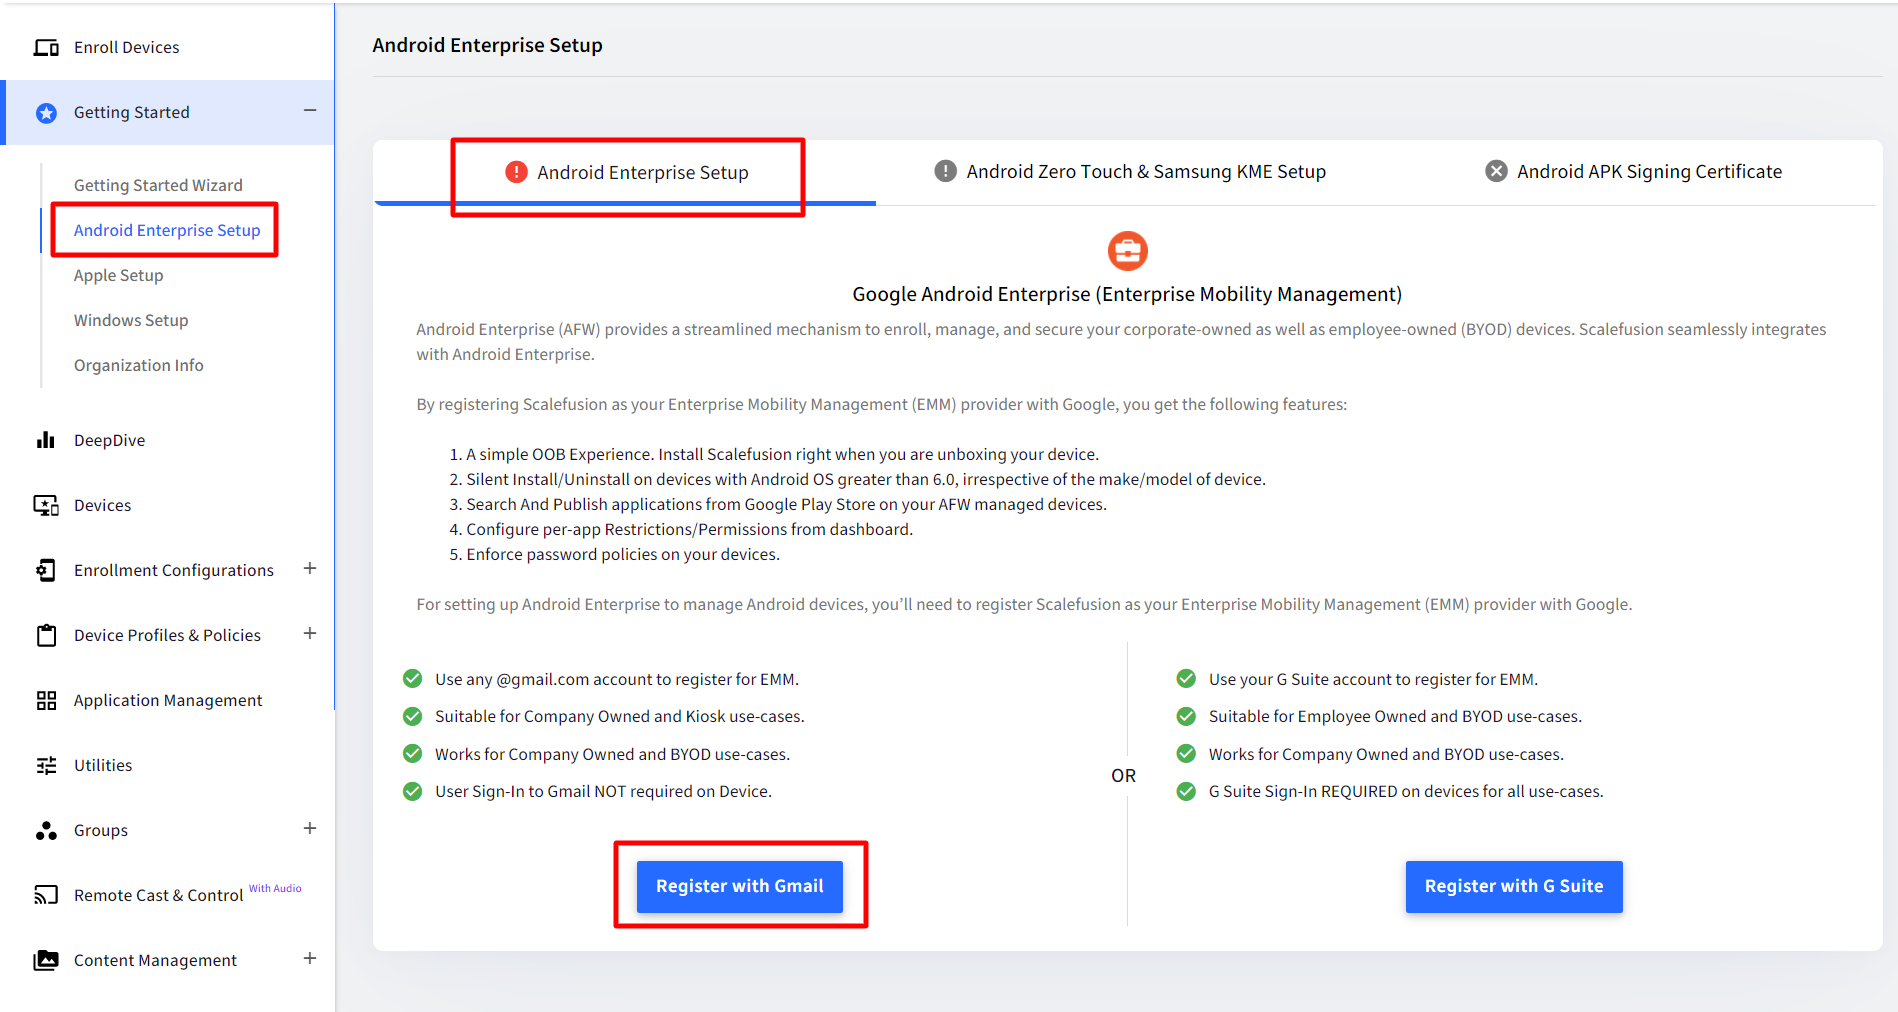The width and height of the screenshot is (1898, 1012).
Task: Go to Enroll Devices
Action: pos(127,47)
